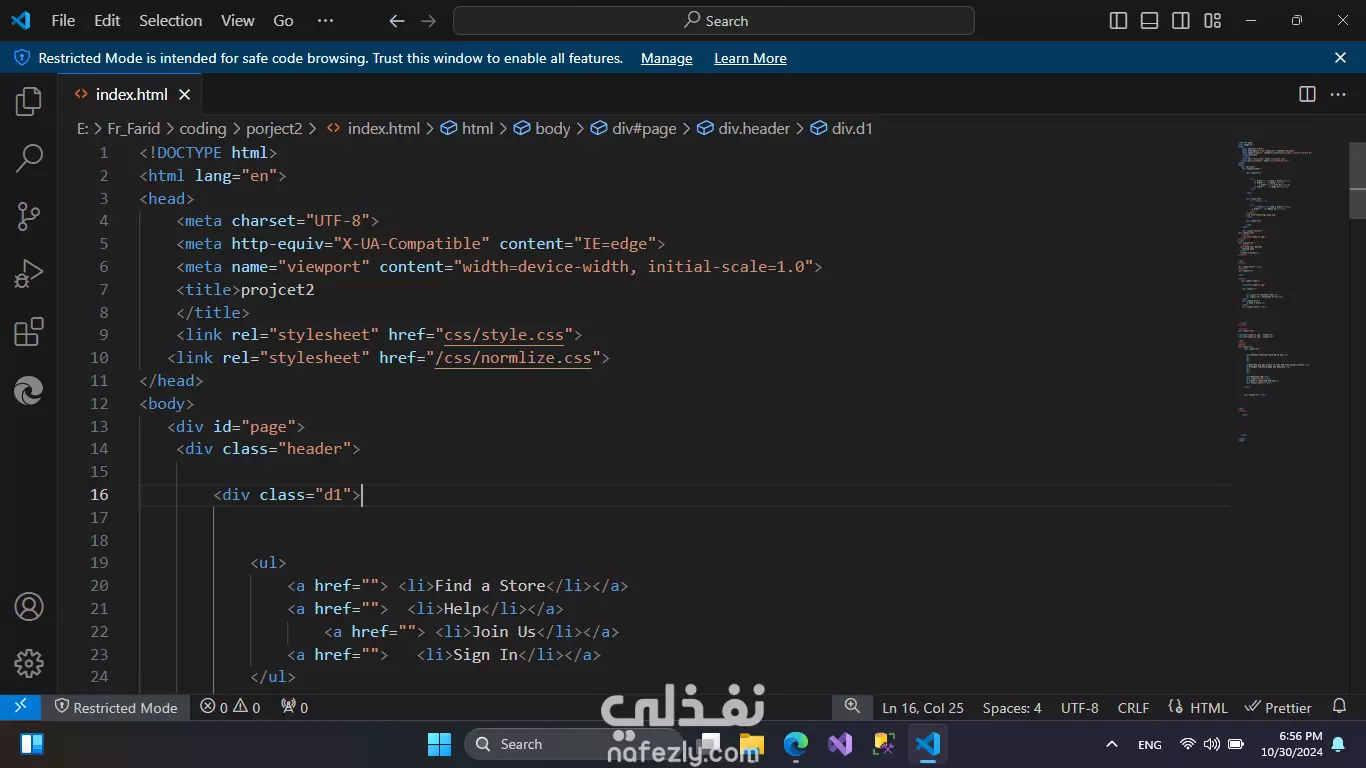Click line number 16 in gutter
Screen dimensions: 1366x768
[x=99, y=494]
